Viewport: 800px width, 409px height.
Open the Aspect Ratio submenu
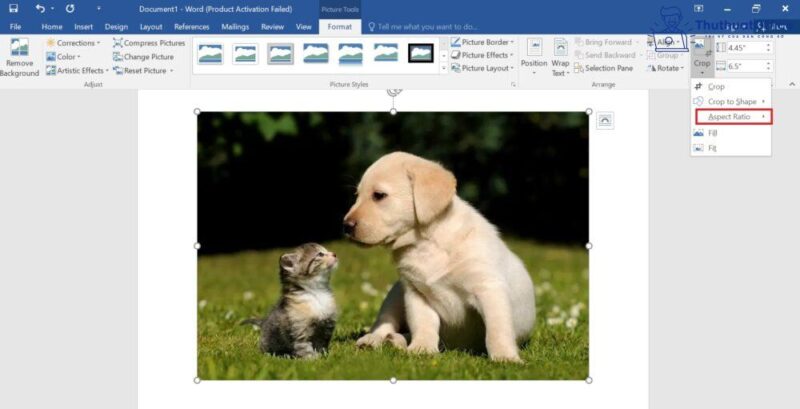734,117
